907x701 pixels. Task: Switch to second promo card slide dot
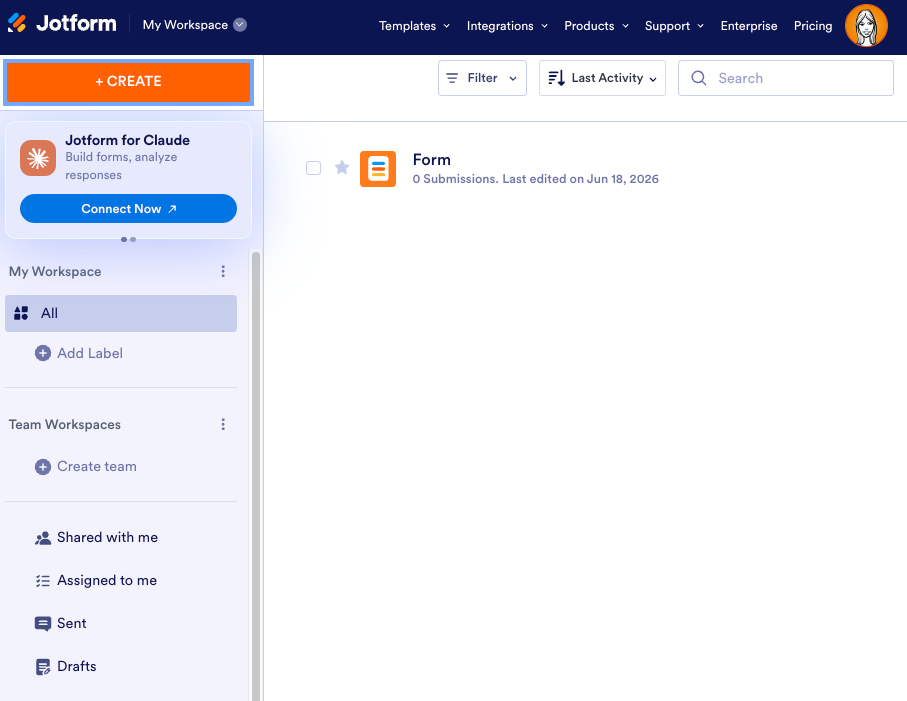click(133, 239)
